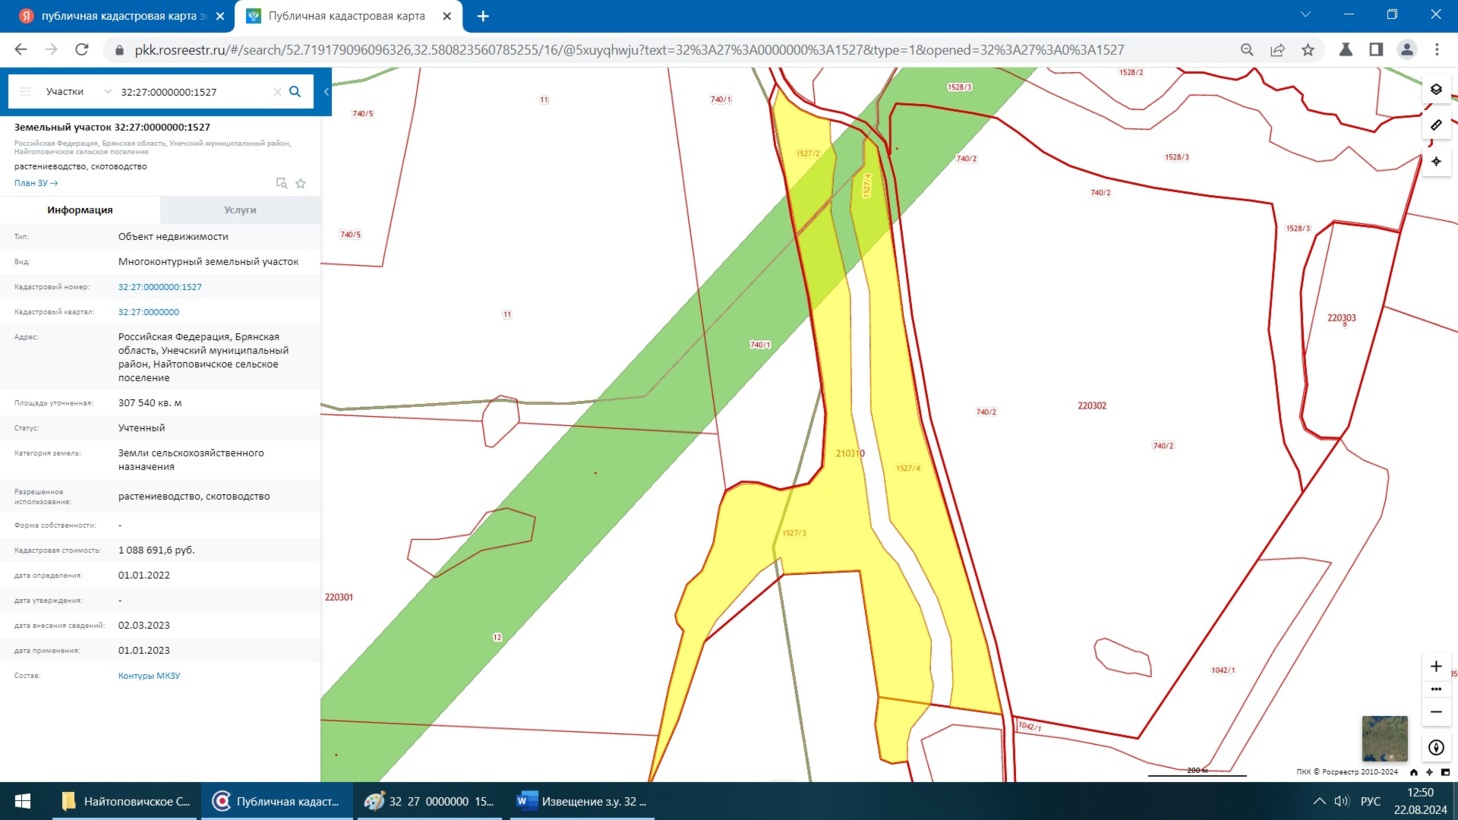Screen dimensions: 1458x820
Task: Click into the cadastral number search field
Action: pos(190,92)
